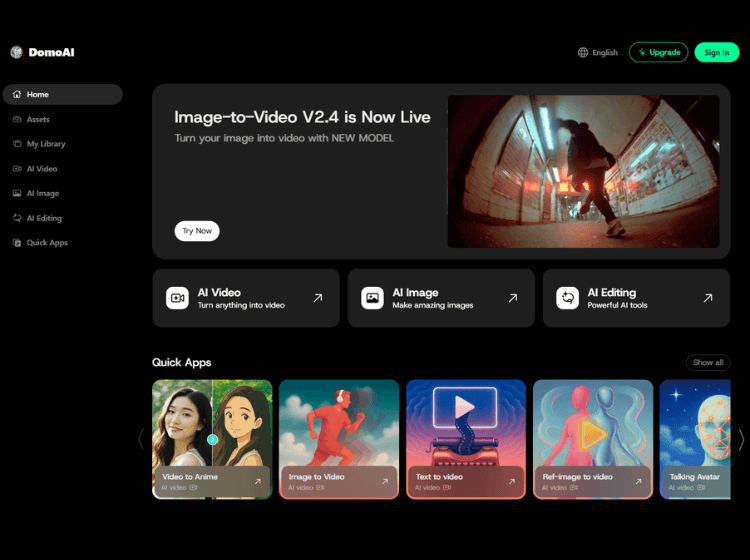
Task: Click Show all for Quick Apps
Action: pyautogui.click(x=708, y=362)
